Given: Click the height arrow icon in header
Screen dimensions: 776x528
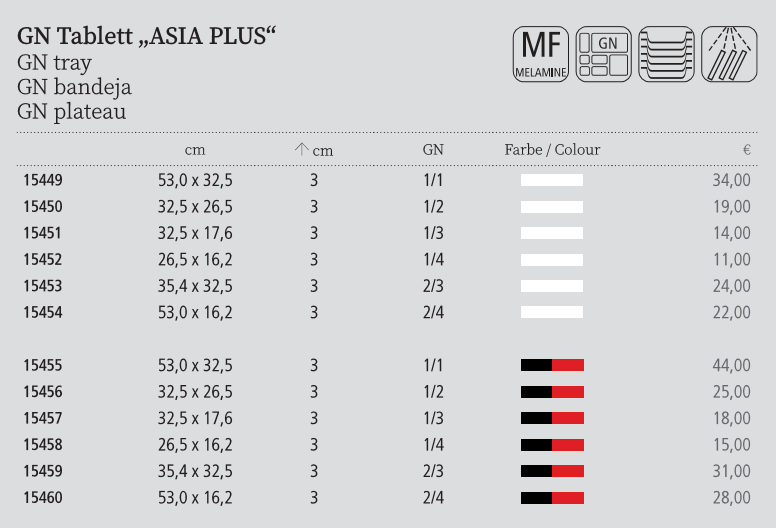Looking at the screenshot, I should click(301, 149).
